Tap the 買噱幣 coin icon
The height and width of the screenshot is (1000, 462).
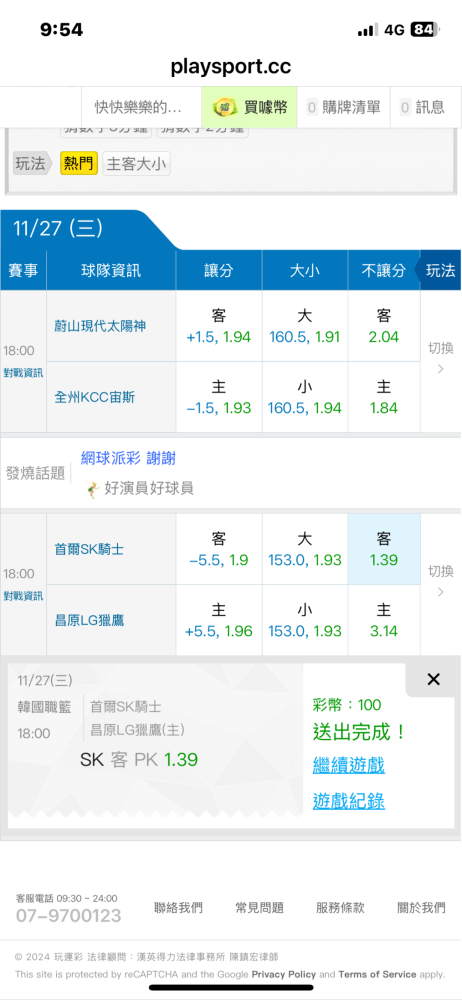pyautogui.click(x=225, y=107)
